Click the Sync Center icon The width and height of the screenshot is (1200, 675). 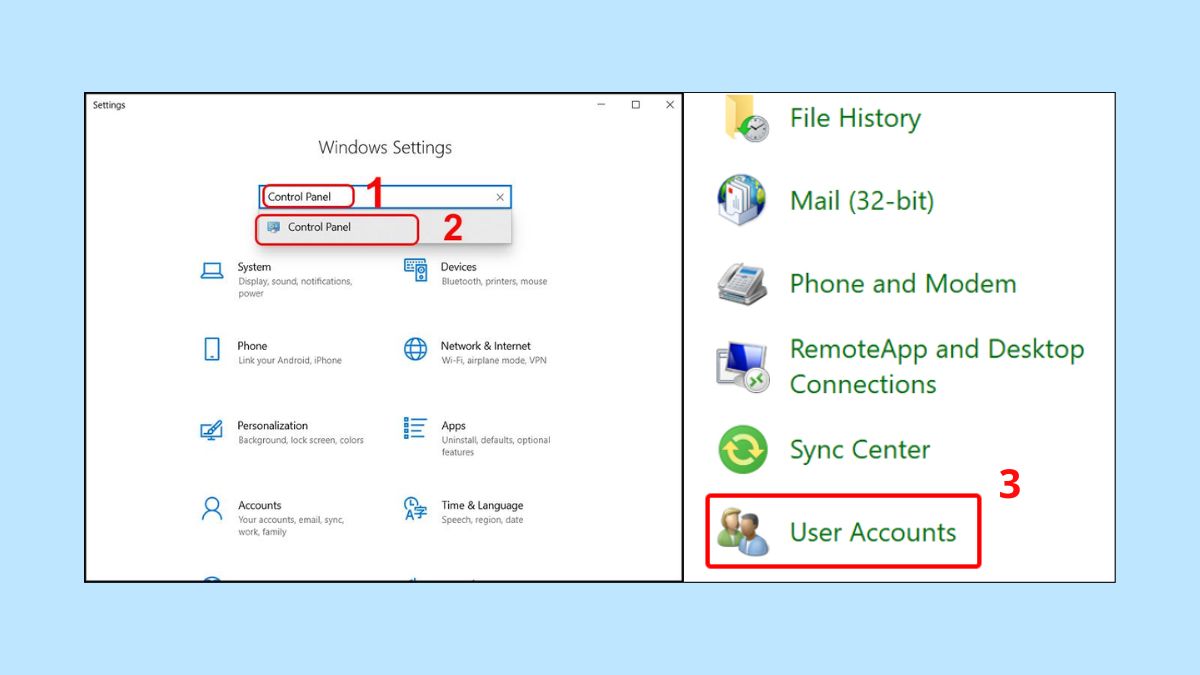743,450
